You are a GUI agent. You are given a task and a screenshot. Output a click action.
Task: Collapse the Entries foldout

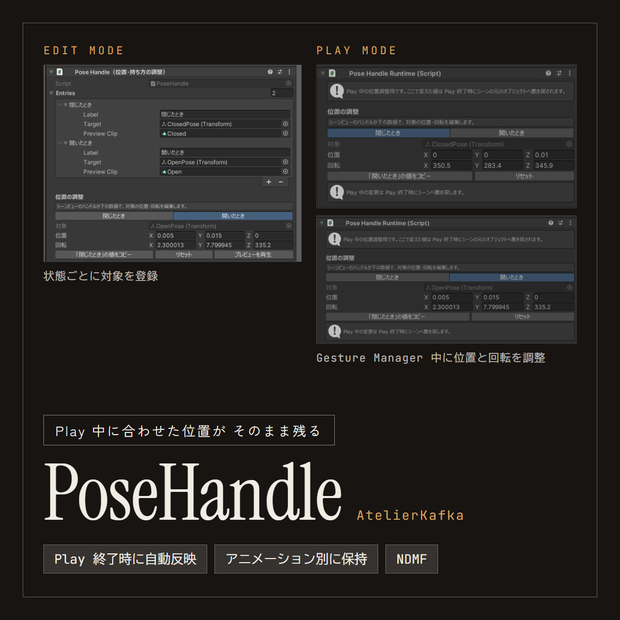tap(51, 93)
